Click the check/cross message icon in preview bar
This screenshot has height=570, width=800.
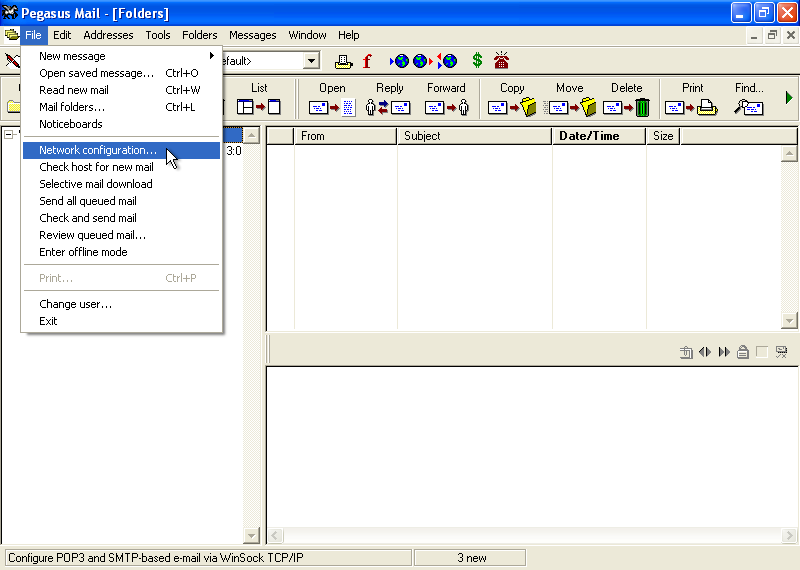[x=781, y=352]
